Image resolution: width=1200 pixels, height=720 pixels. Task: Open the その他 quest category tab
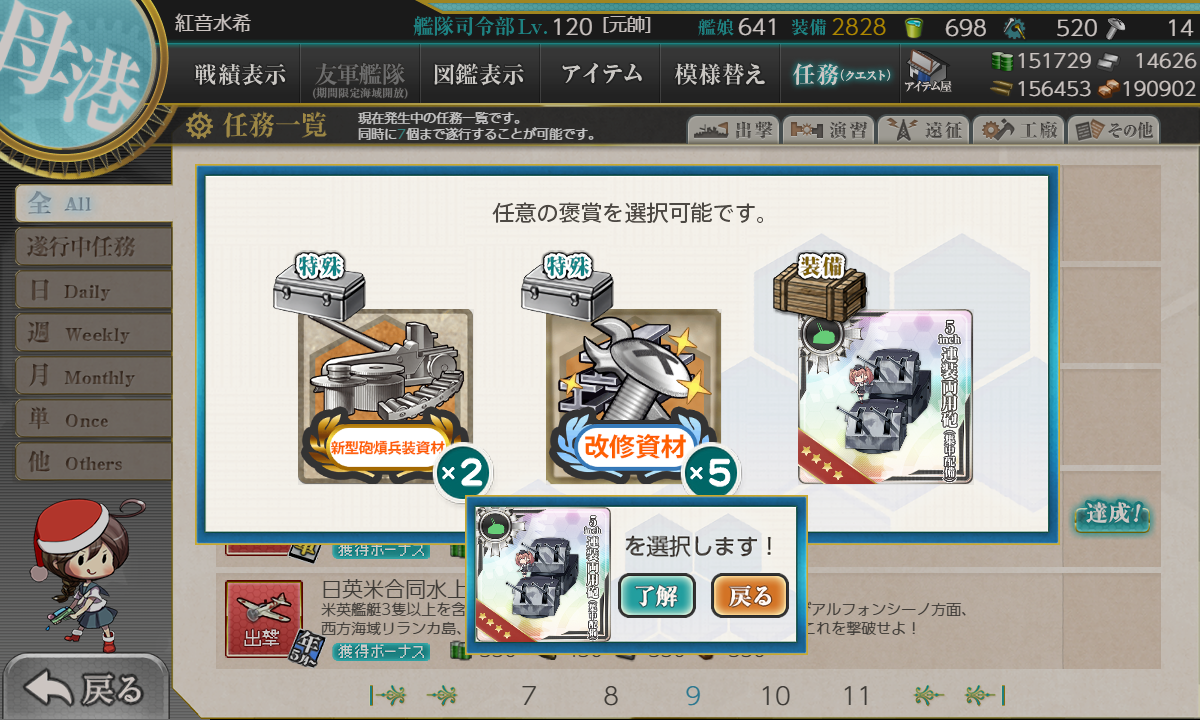tap(1114, 130)
